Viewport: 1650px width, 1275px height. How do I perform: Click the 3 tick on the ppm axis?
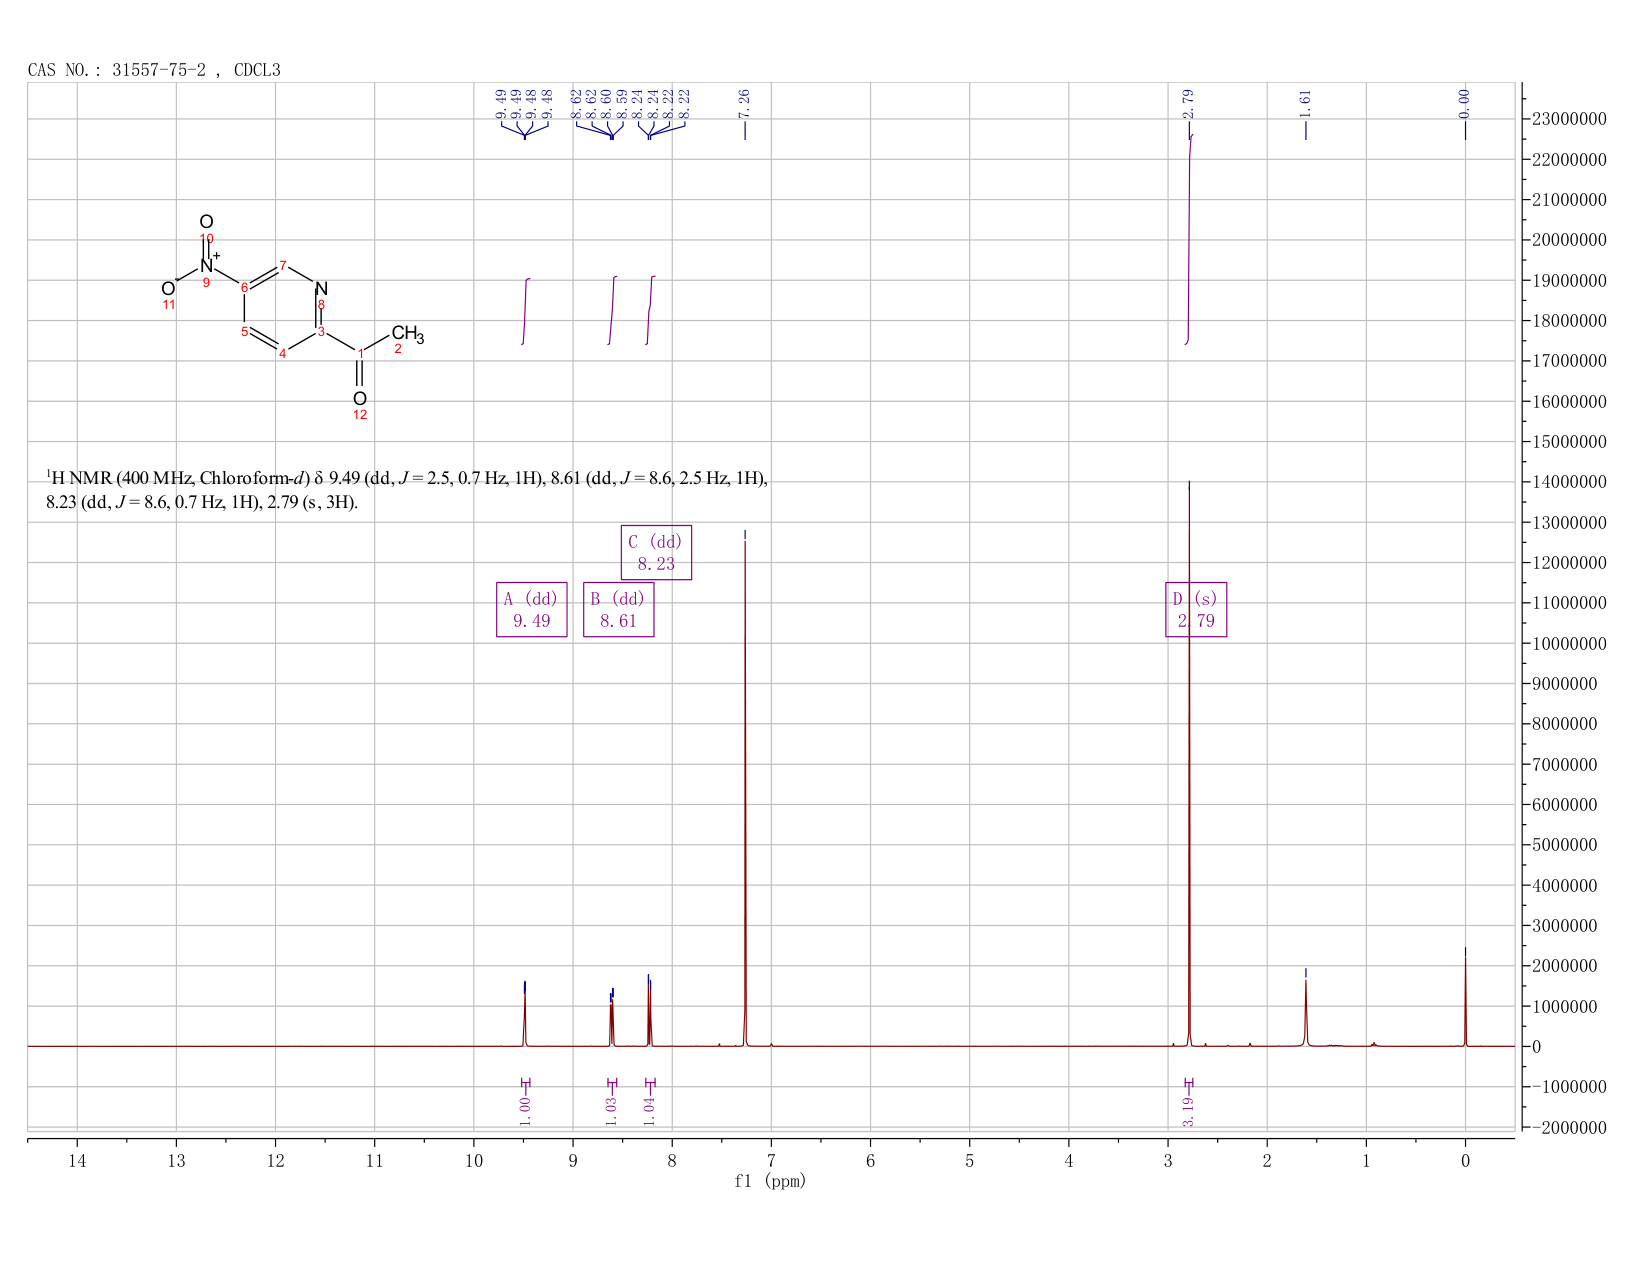click(1168, 1161)
